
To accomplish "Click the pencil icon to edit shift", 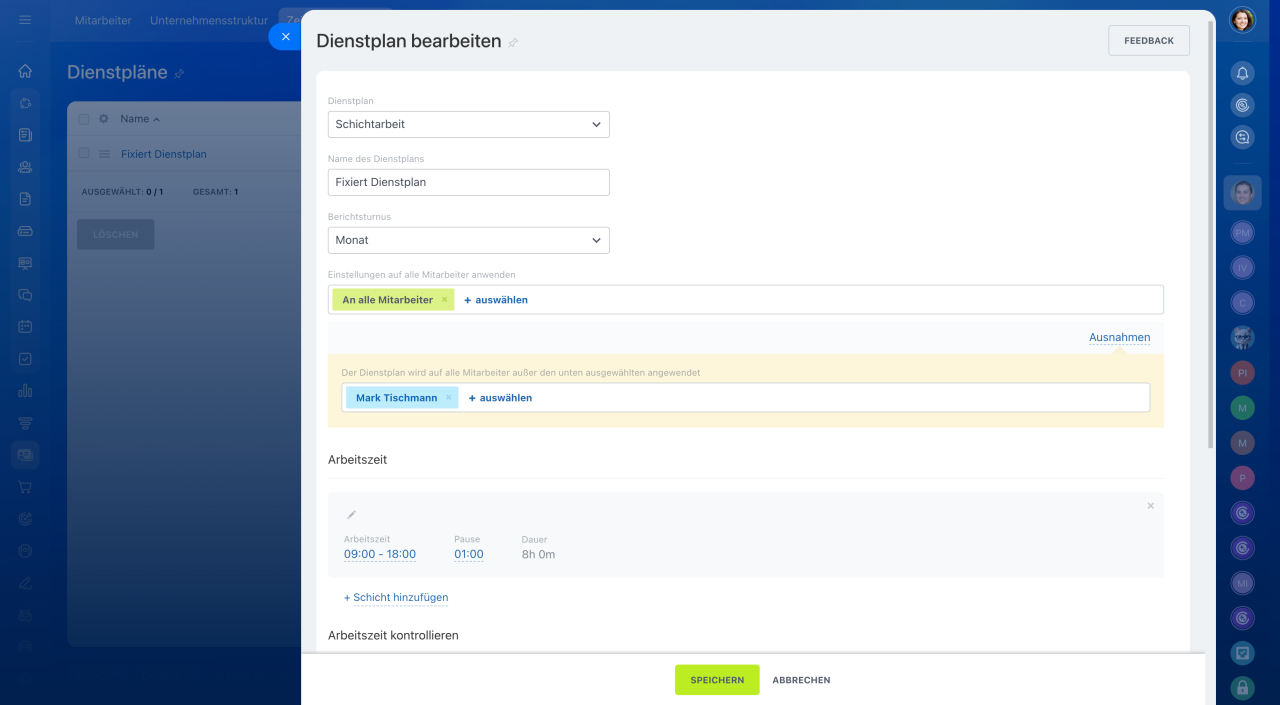I will coord(351,515).
